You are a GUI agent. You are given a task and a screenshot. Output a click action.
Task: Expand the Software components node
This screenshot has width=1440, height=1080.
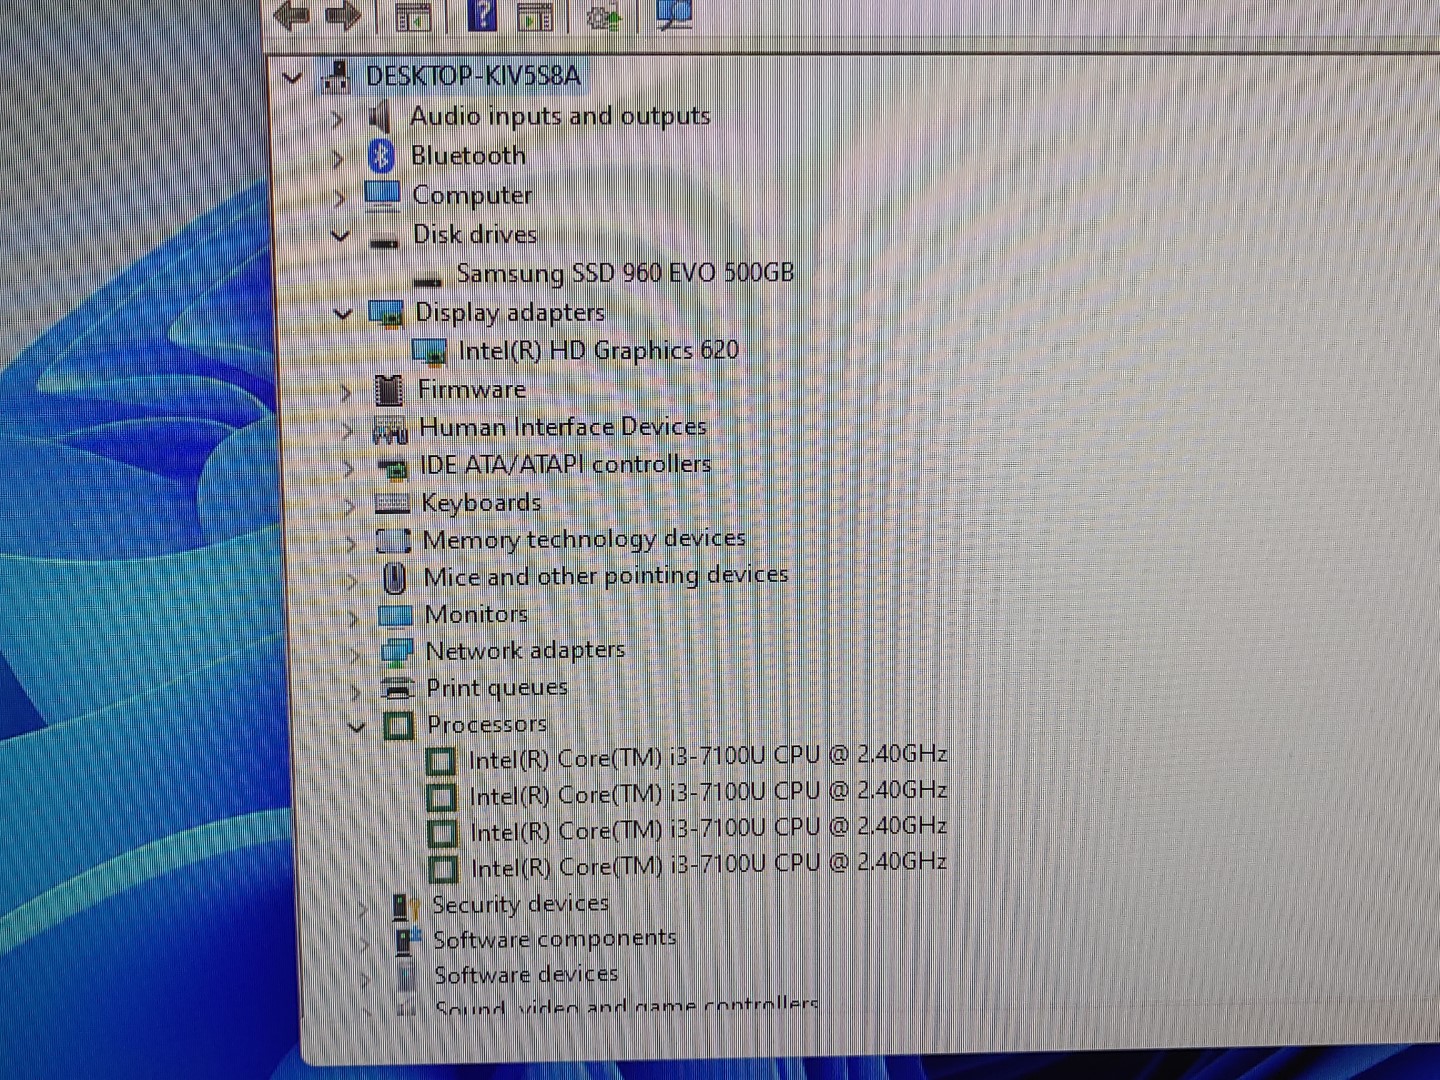(365, 943)
